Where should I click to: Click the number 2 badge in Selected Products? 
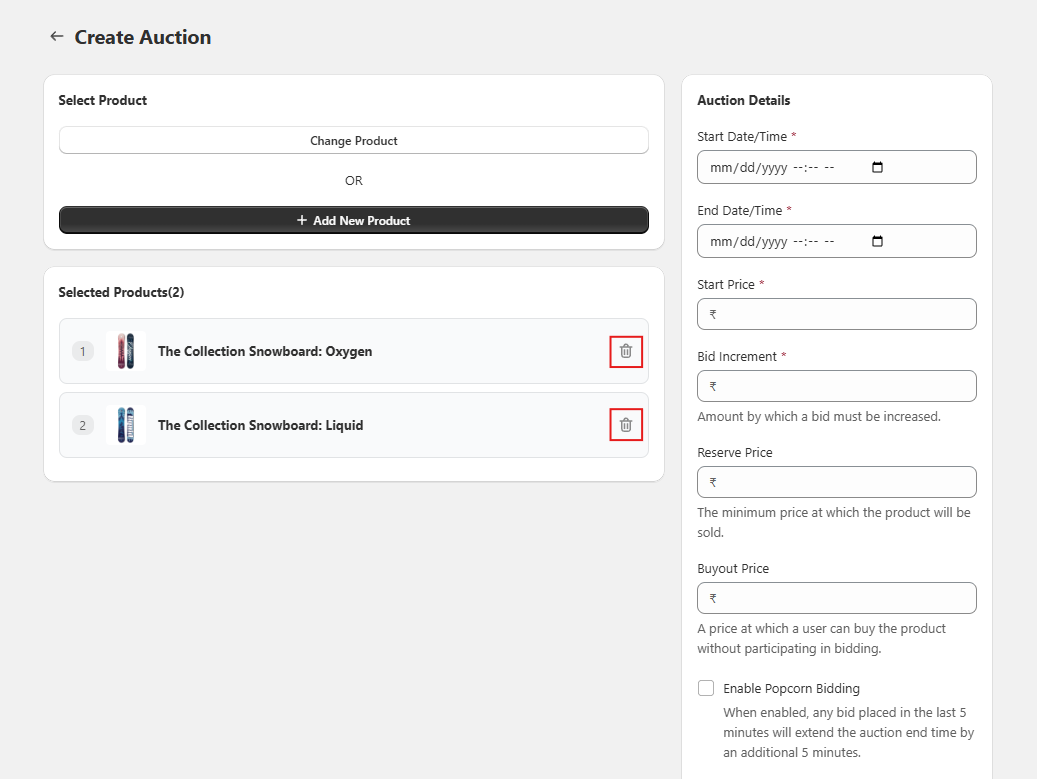83,425
